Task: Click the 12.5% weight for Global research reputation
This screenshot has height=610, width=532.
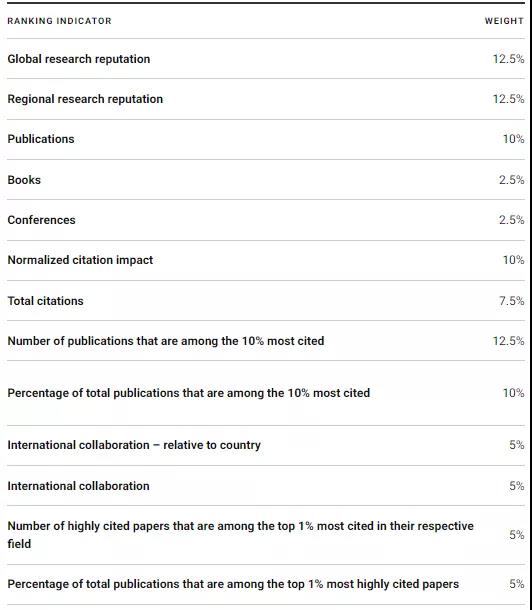Action: 508,59
